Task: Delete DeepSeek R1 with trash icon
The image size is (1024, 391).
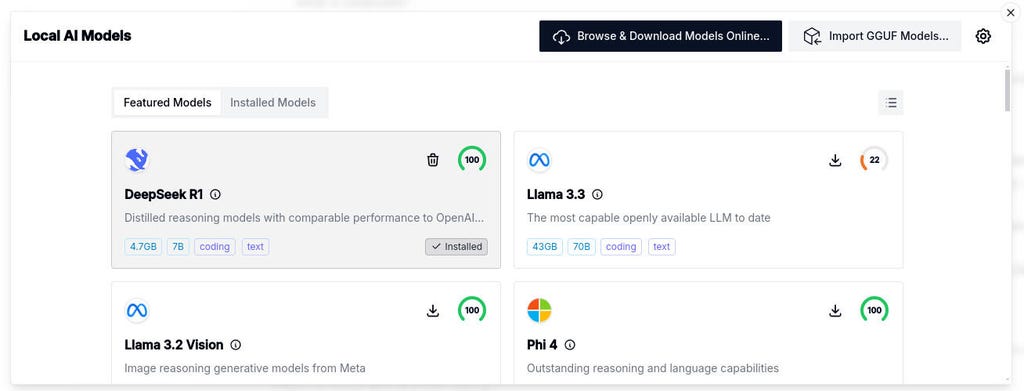Action: 432,160
